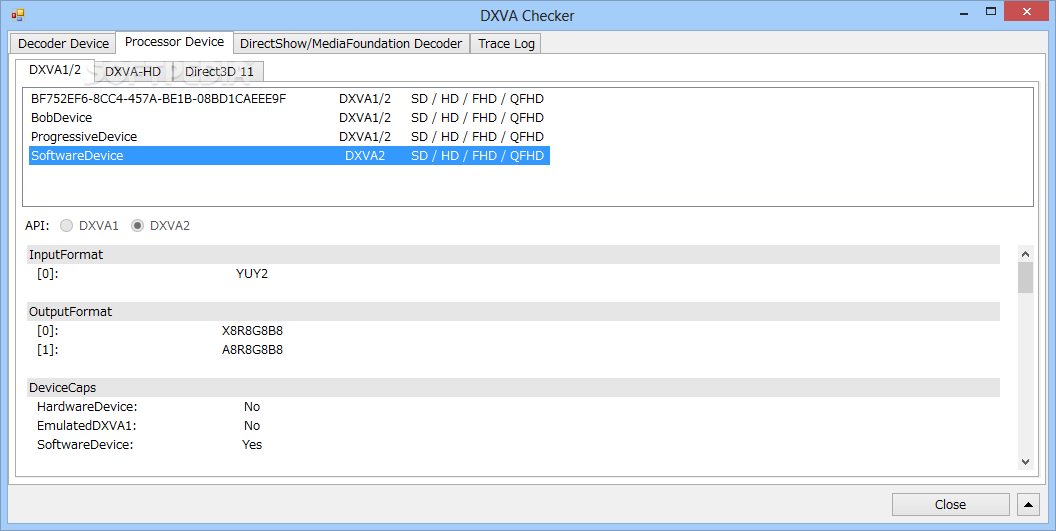Viewport: 1056px width, 531px height.
Task: Click the EmulatedDXVA1 label
Action: (x=87, y=426)
